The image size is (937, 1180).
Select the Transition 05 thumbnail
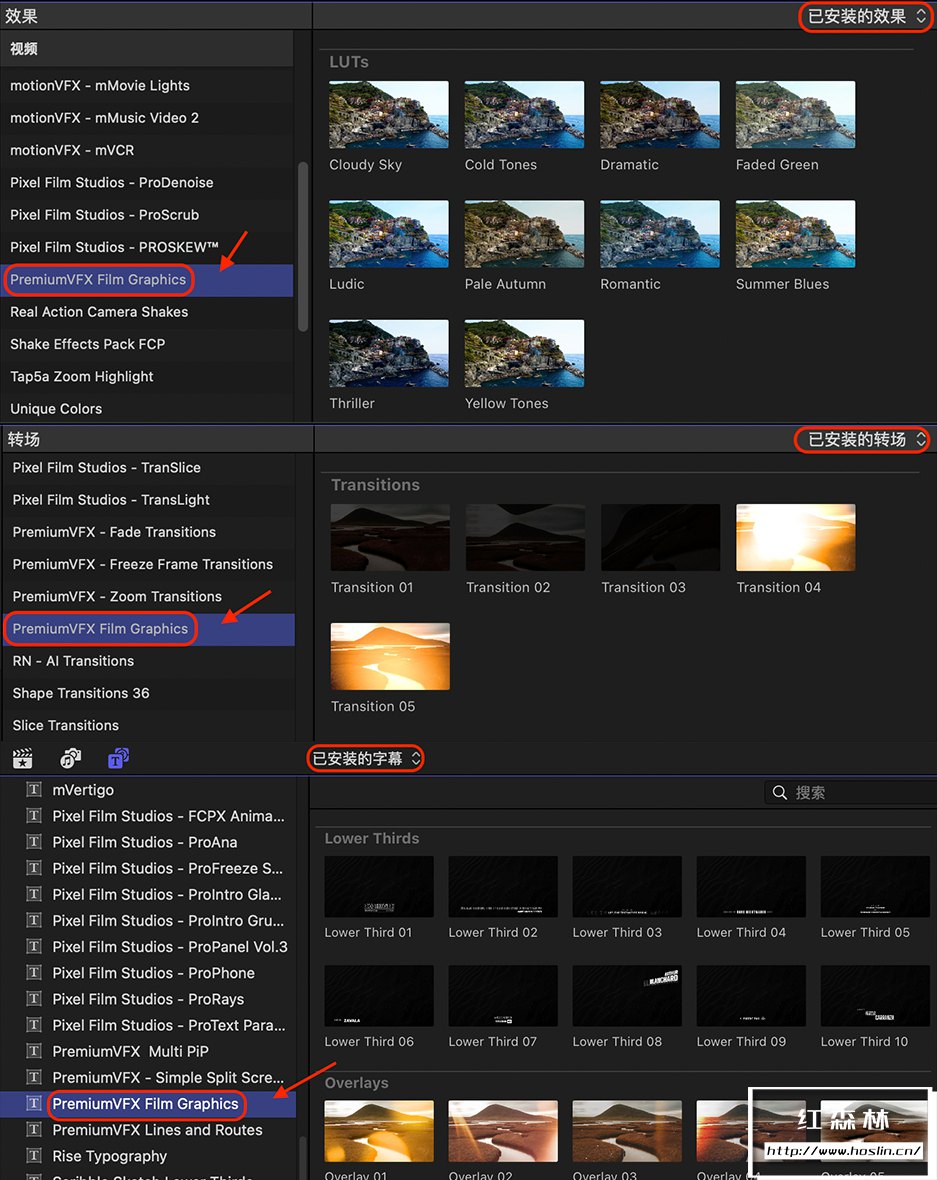click(391, 656)
